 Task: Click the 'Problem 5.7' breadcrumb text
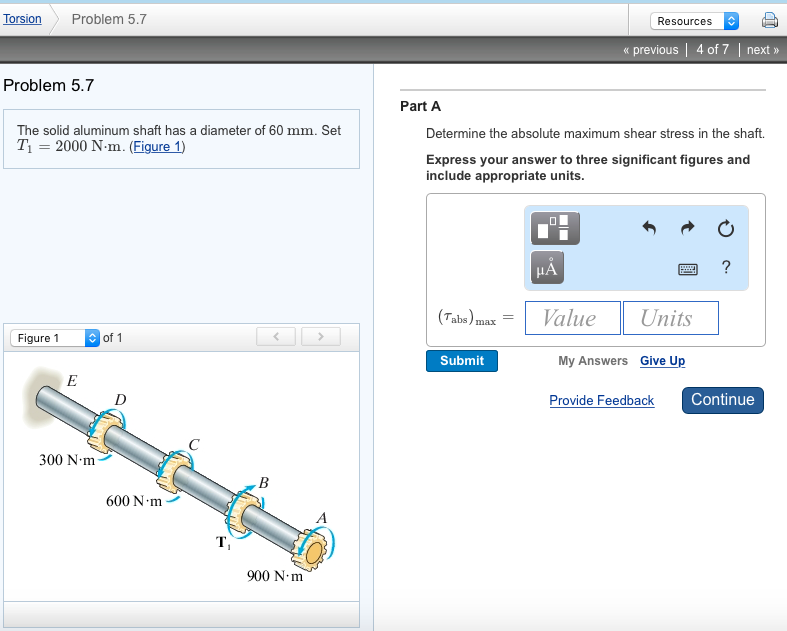point(109,19)
